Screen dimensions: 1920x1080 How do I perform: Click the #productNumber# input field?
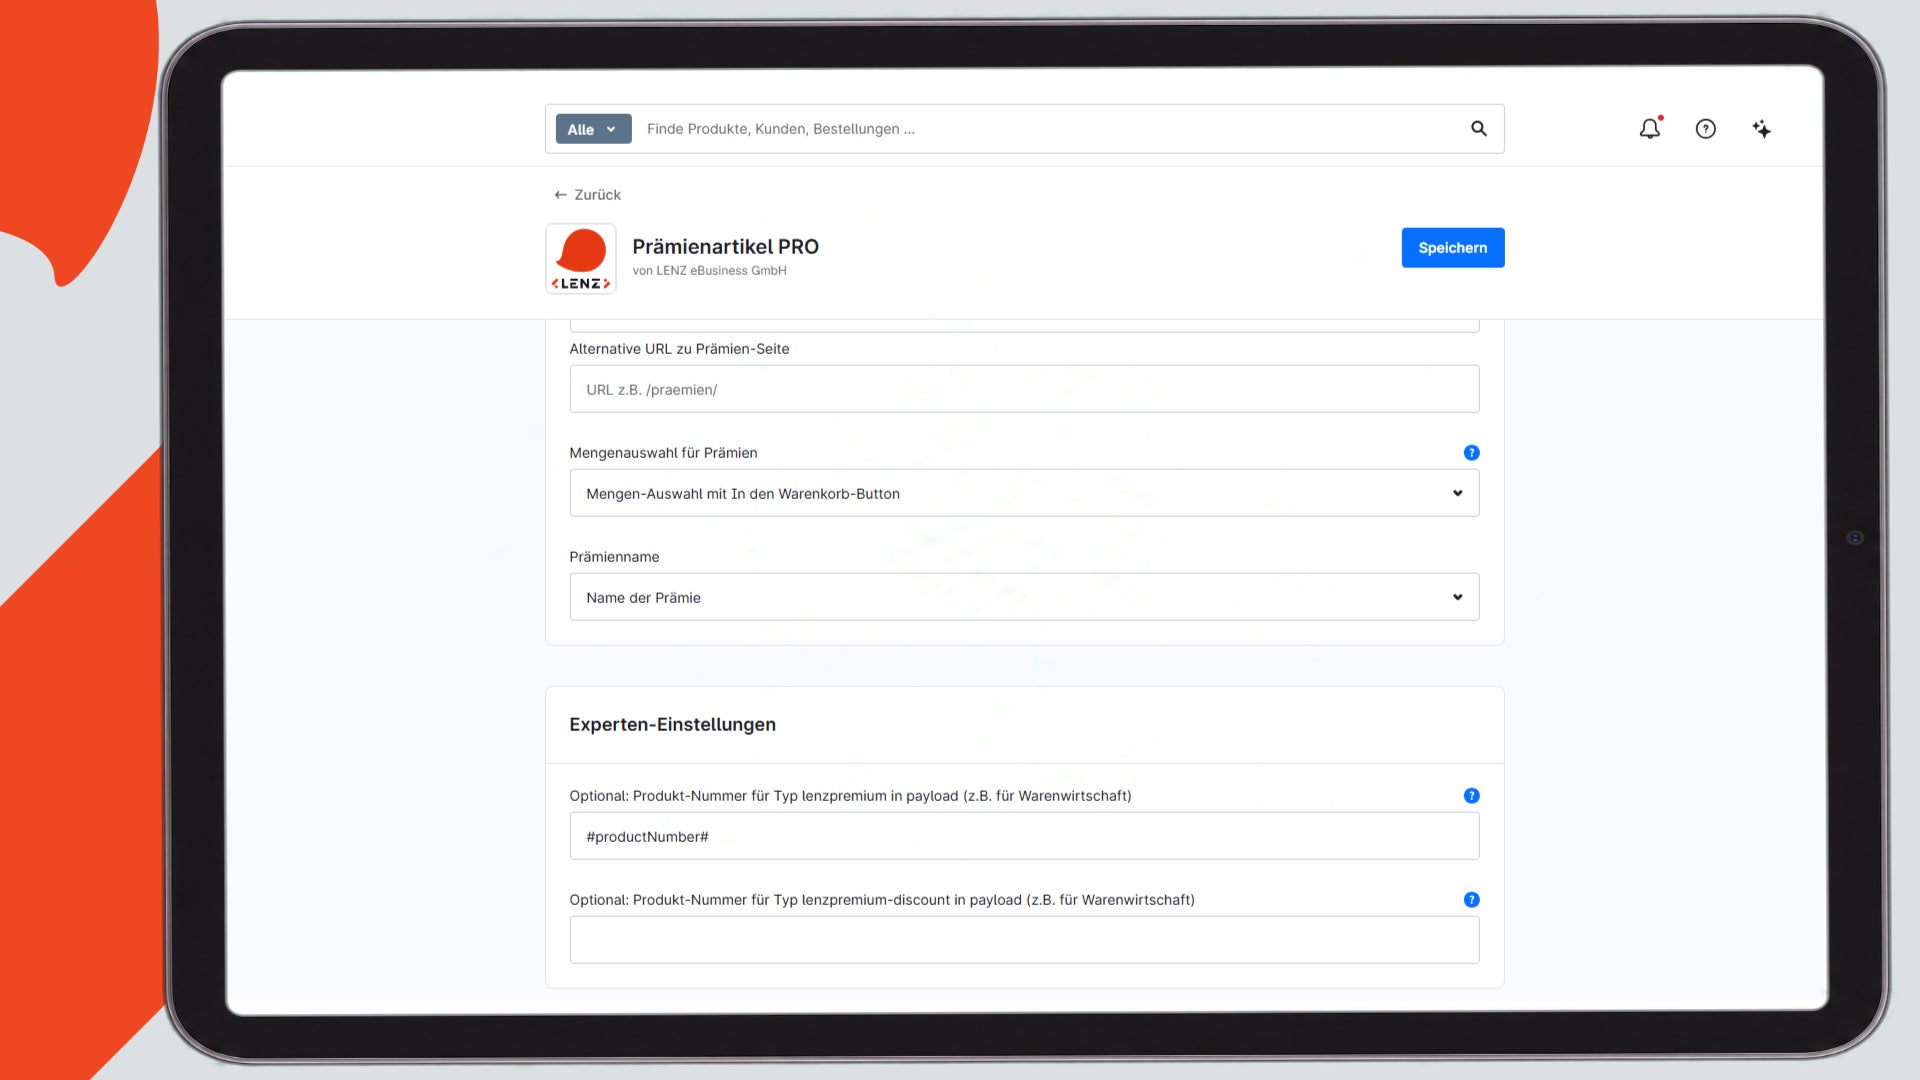[x=1024, y=836]
